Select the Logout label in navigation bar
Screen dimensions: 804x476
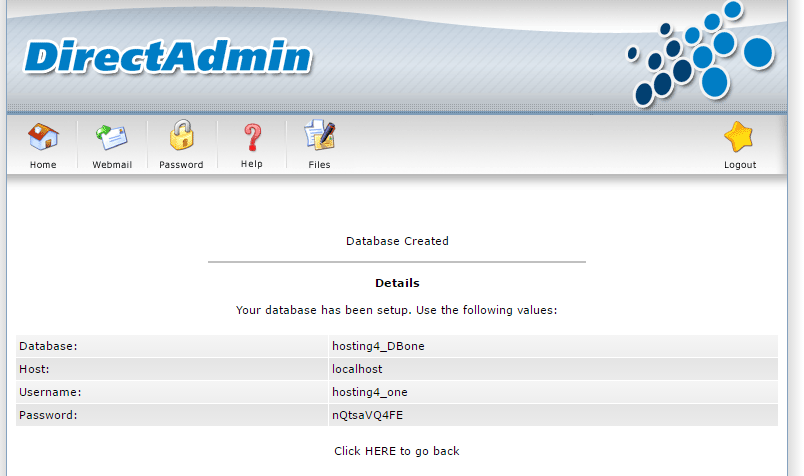[740, 165]
